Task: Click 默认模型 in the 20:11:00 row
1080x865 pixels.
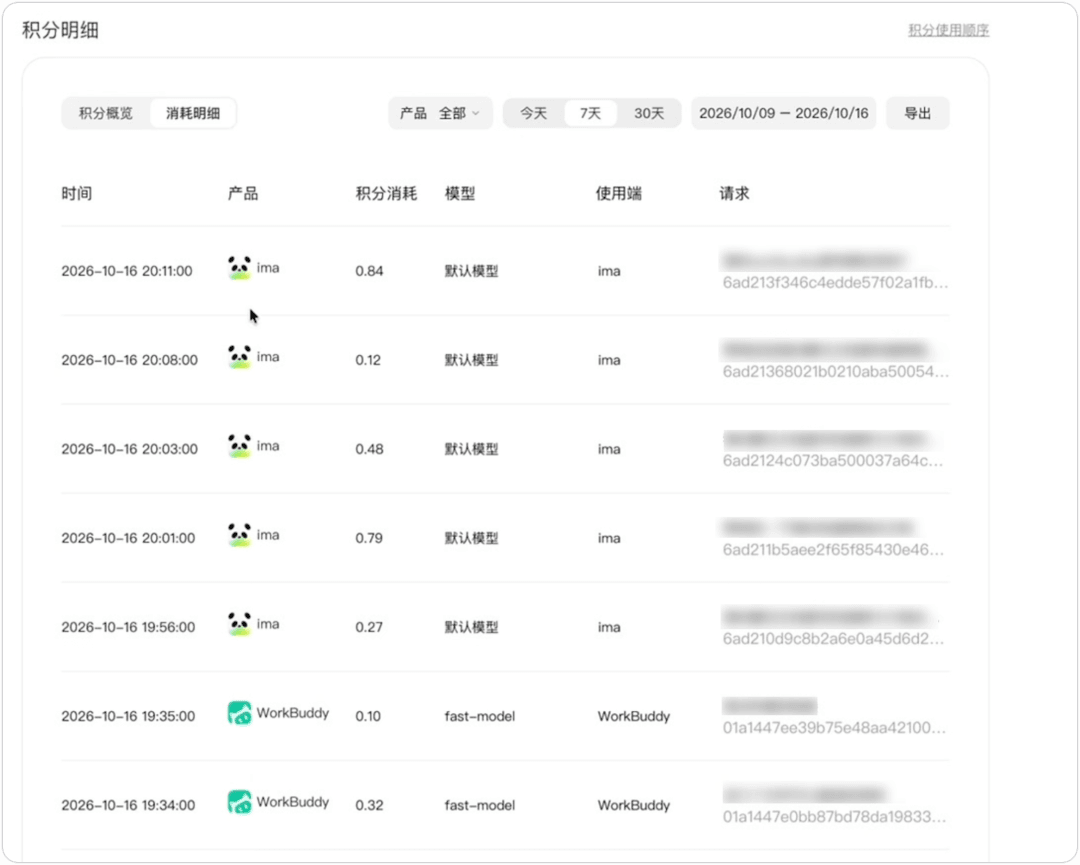Action: click(471, 271)
